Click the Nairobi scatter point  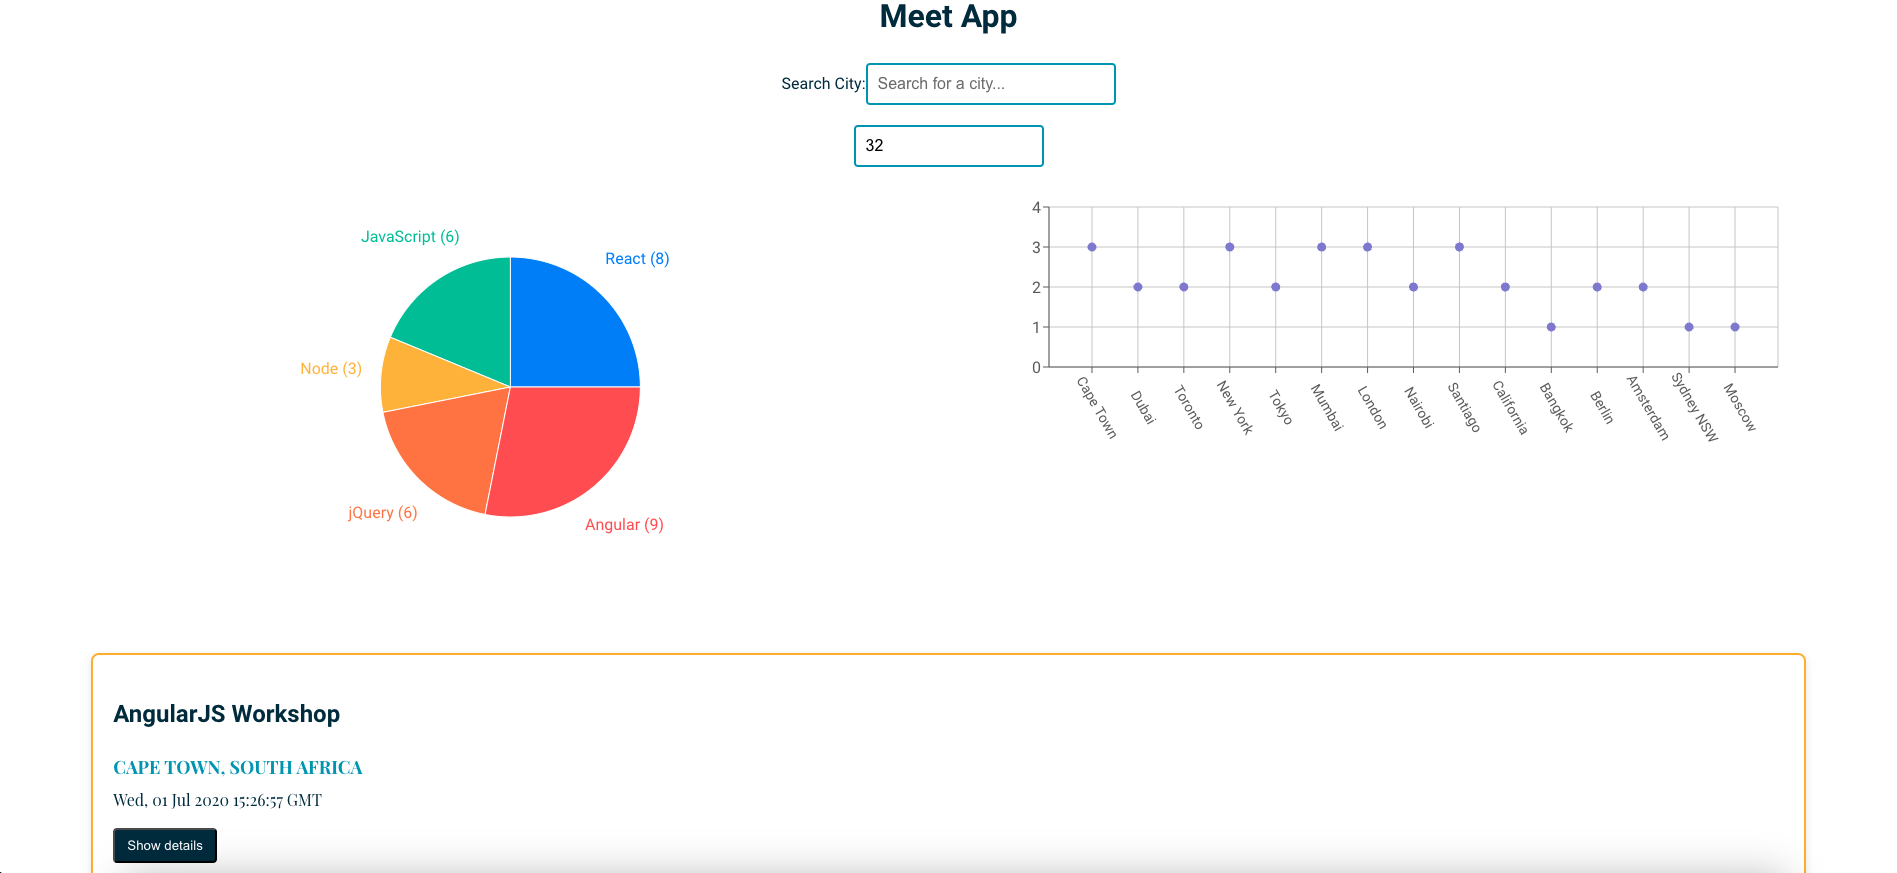pos(1414,287)
